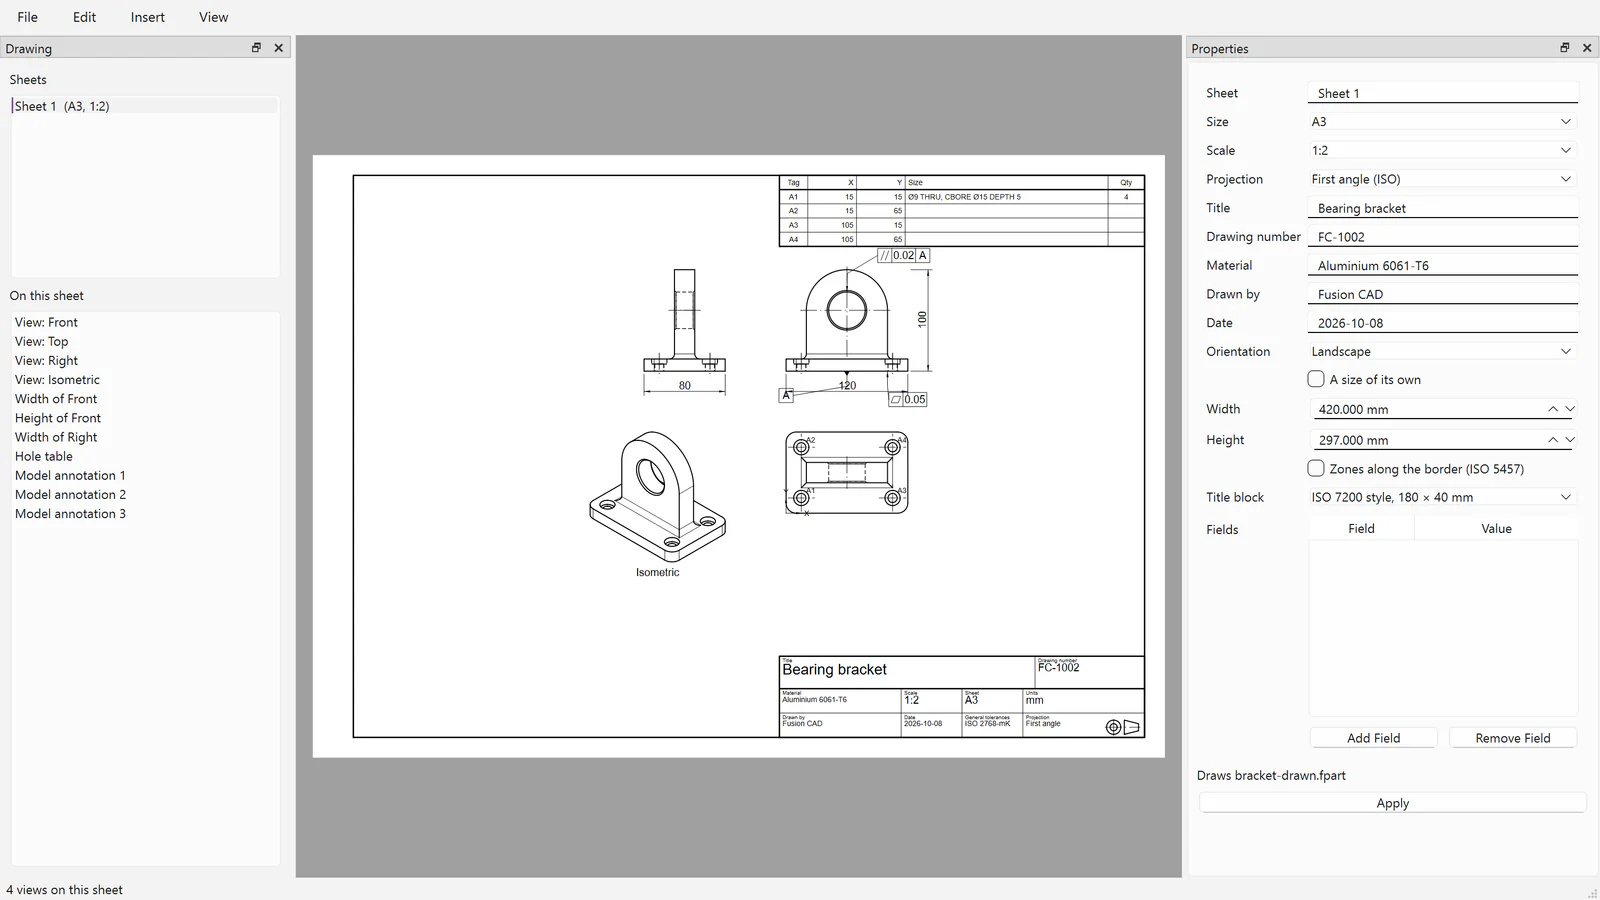This screenshot has width=1600, height=900.
Task: Click the Title field with Bearing bracket
Action: coord(1442,208)
